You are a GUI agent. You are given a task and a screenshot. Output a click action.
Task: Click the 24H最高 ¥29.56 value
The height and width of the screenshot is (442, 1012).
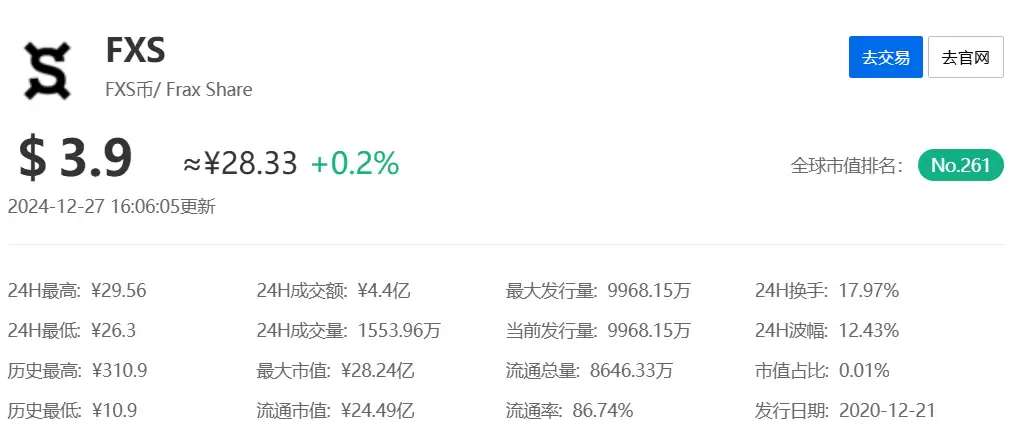(118, 291)
